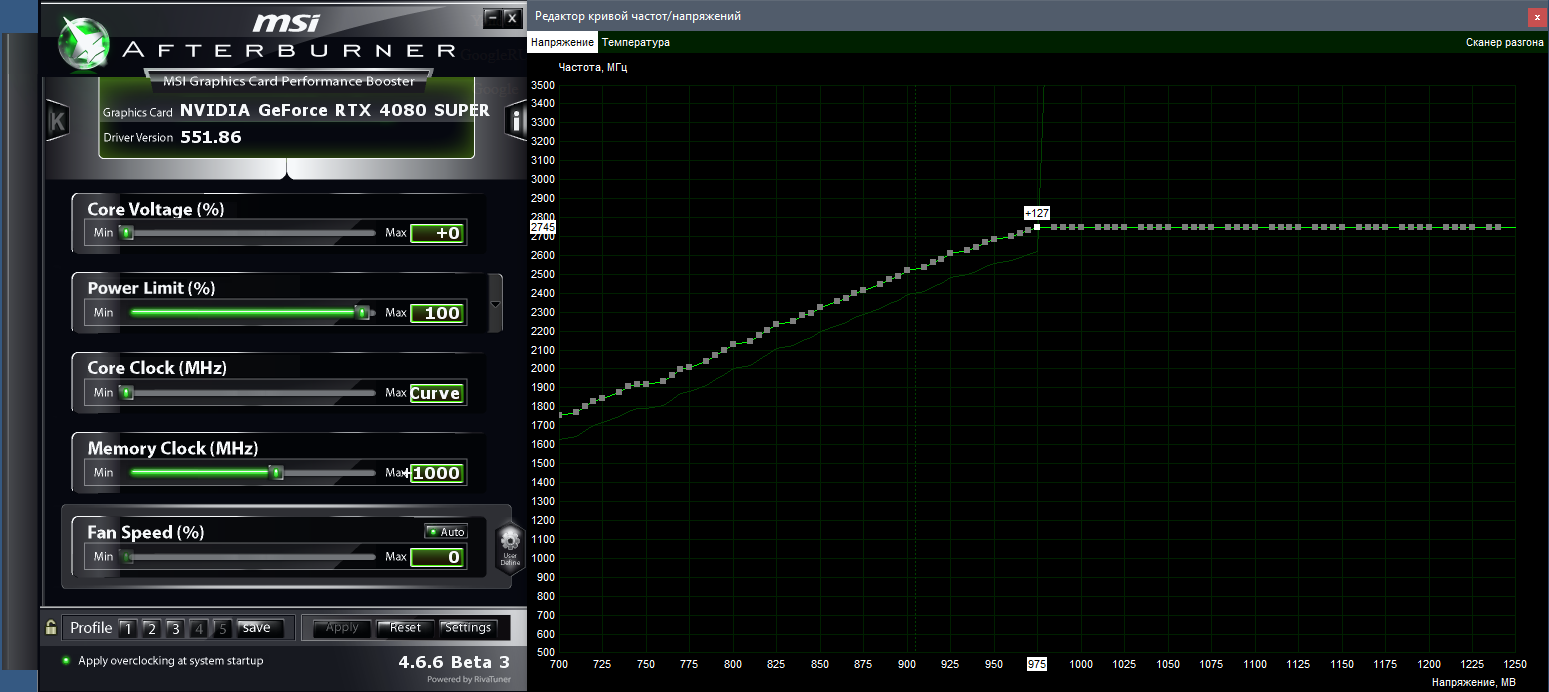Click the 1250 voltage axis label
Viewport: 1549px width, 692px height.
coord(1515,664)
